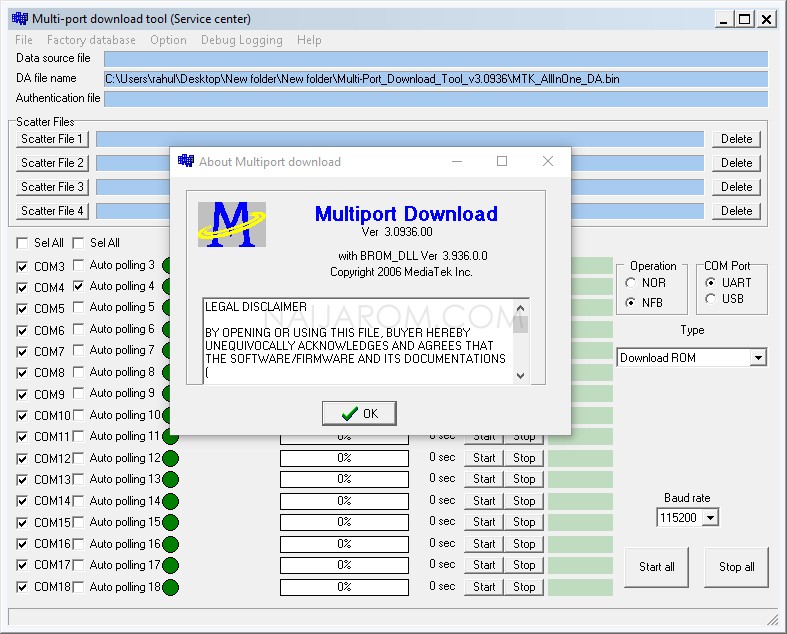787x634 pixels.
Task: Maximize the Multi-port download tool window
Action: (x=745, y=20)
